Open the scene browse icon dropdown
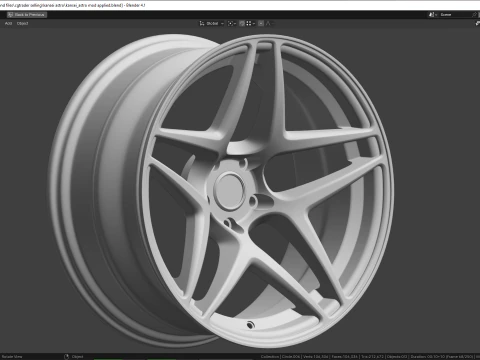The height and width of the screenshot is (360, 480). (433, 15)
